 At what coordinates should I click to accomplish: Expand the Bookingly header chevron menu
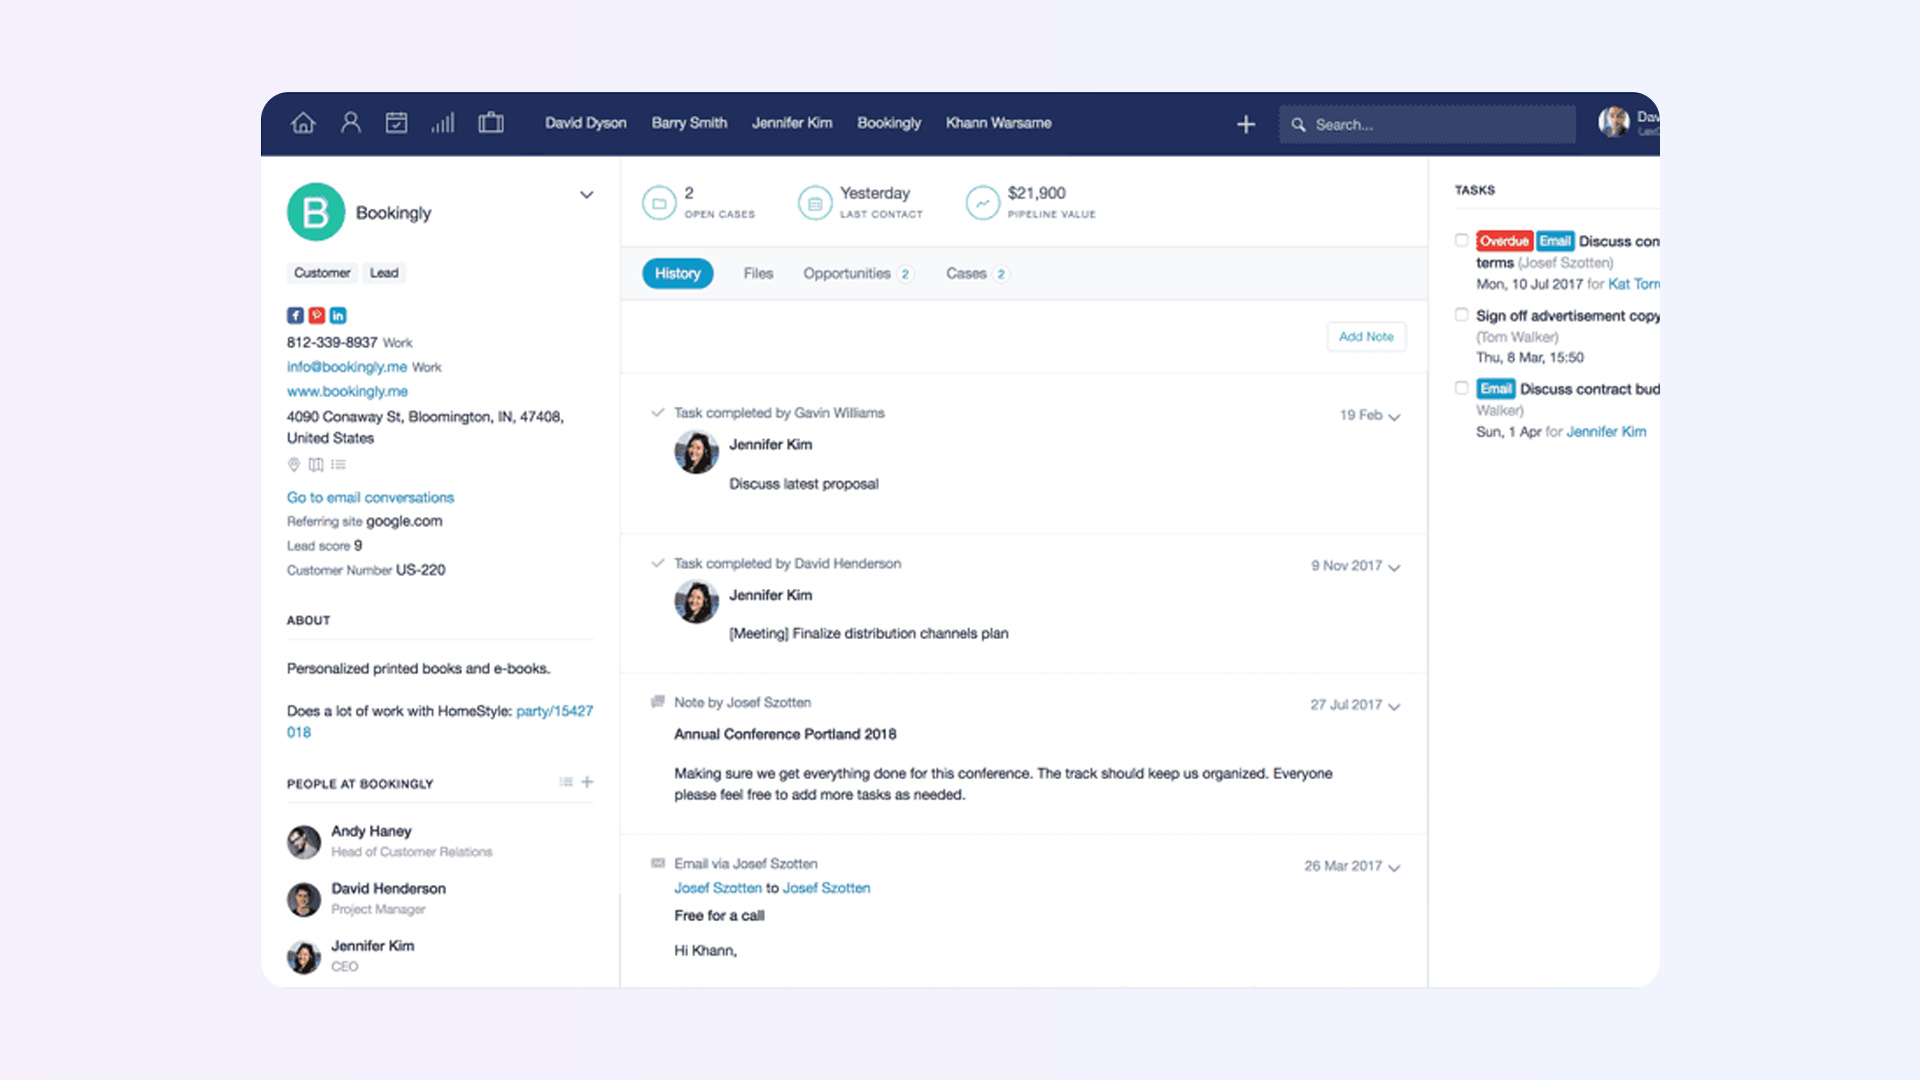(x=587, y=195)
